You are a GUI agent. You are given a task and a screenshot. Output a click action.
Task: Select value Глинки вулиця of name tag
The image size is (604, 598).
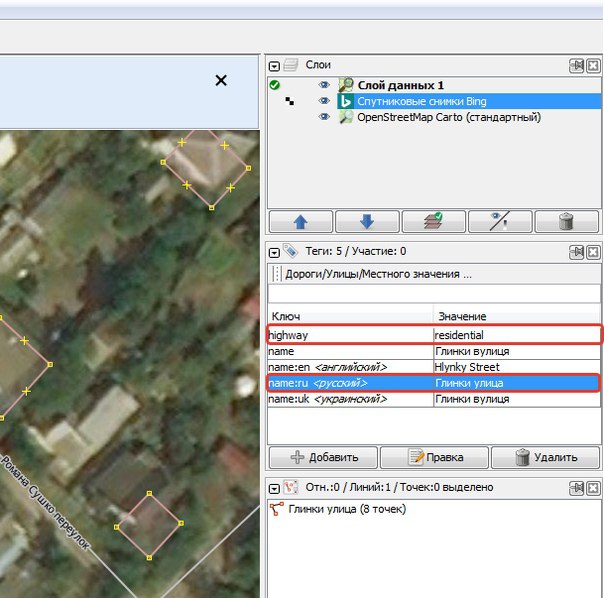[517, 351]
